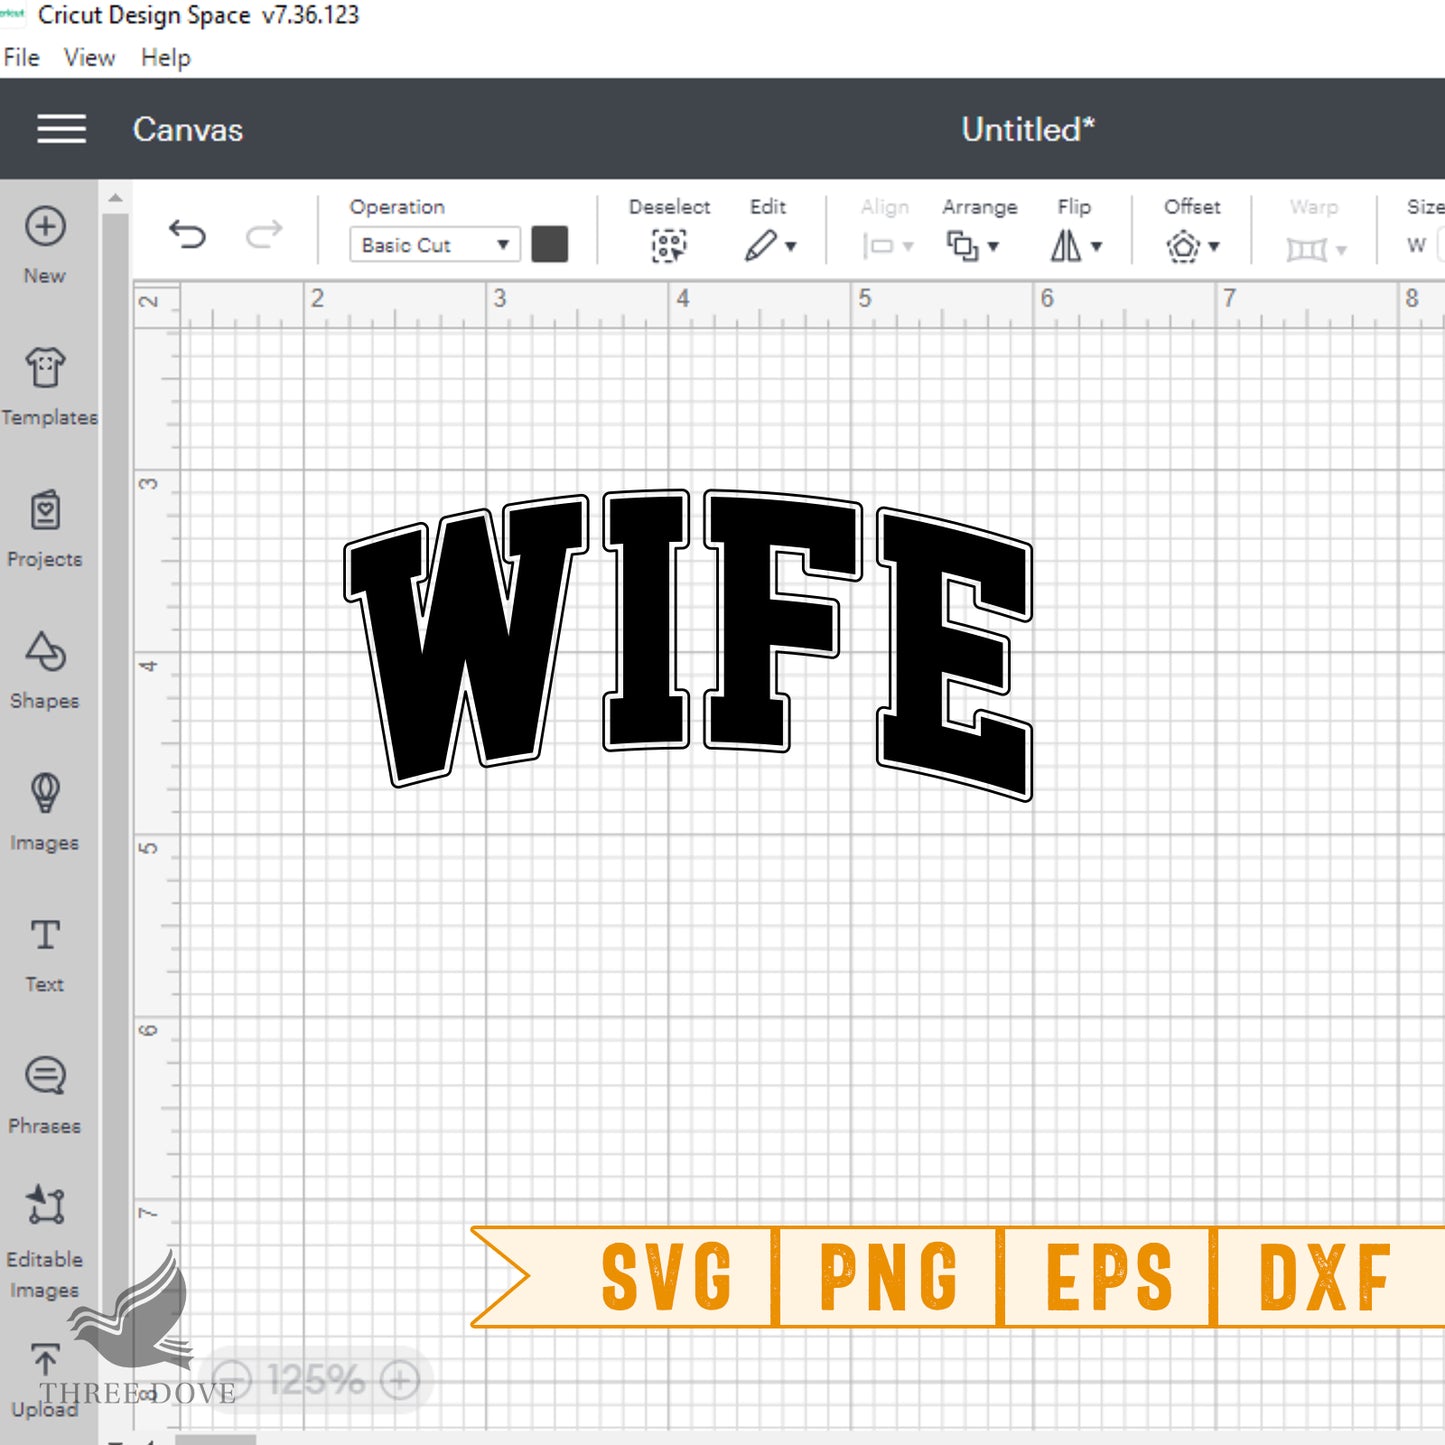Zoom in with the plus button
The height and width of the screenshot is (1445, 1445).
point(400,1381)
